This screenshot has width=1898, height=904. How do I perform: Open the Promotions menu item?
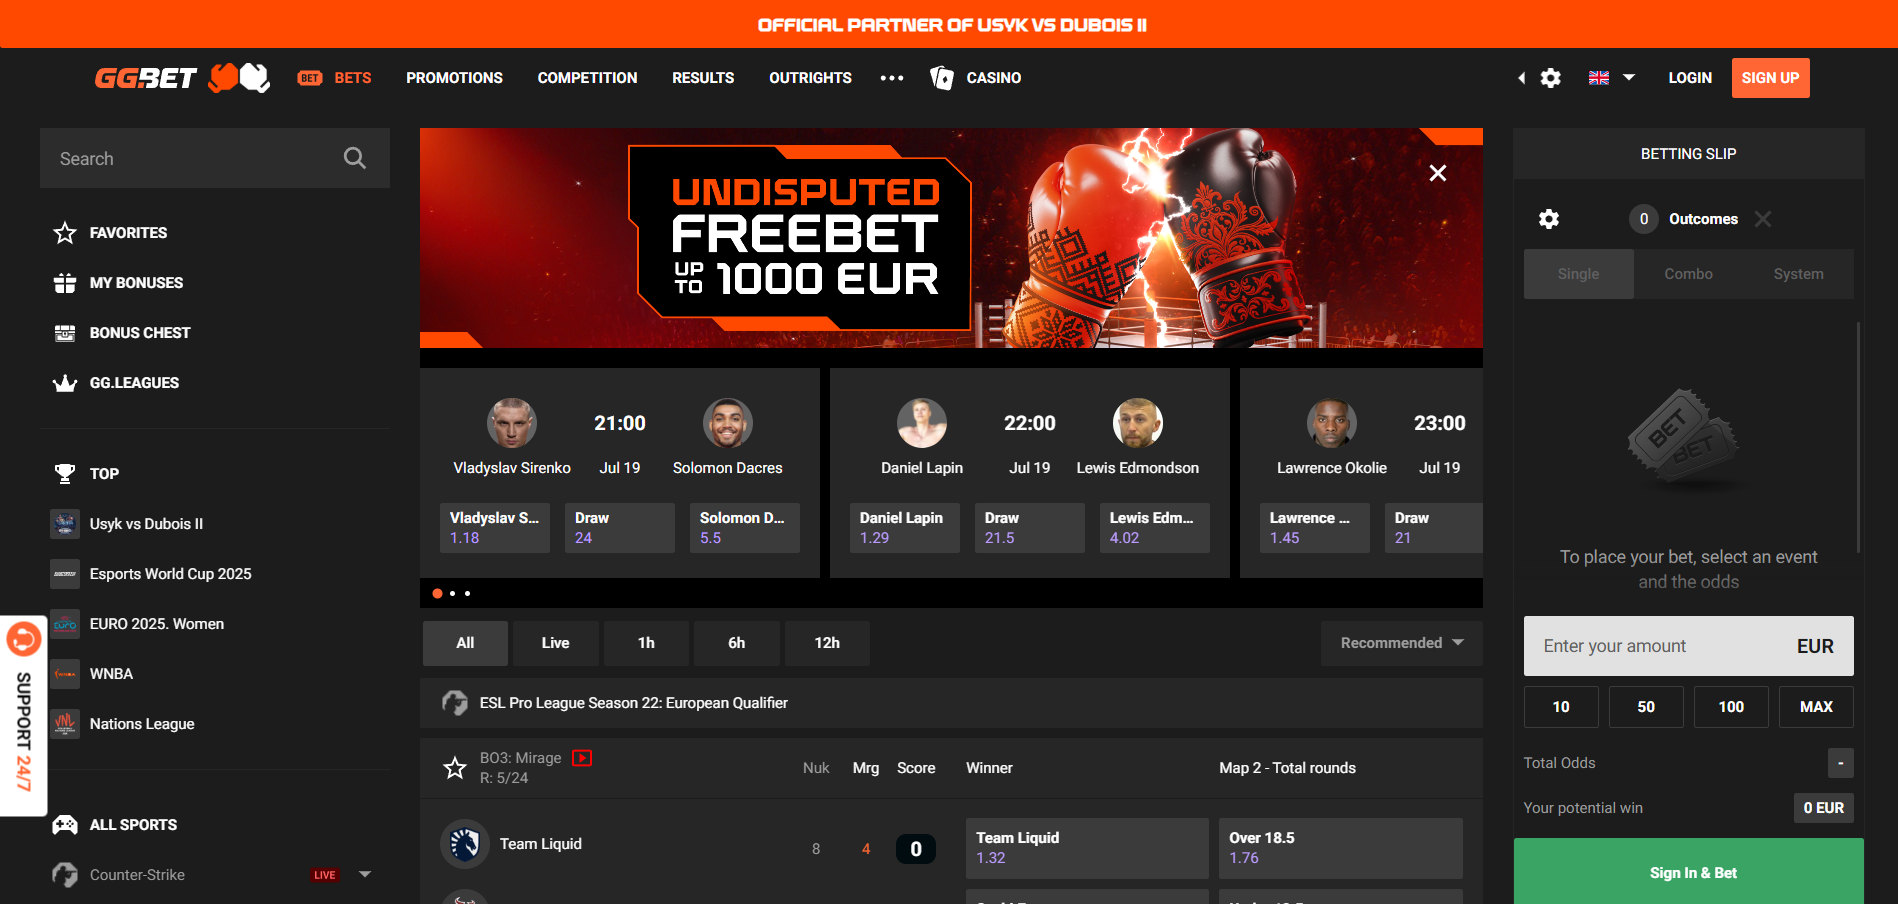[454, 78]
